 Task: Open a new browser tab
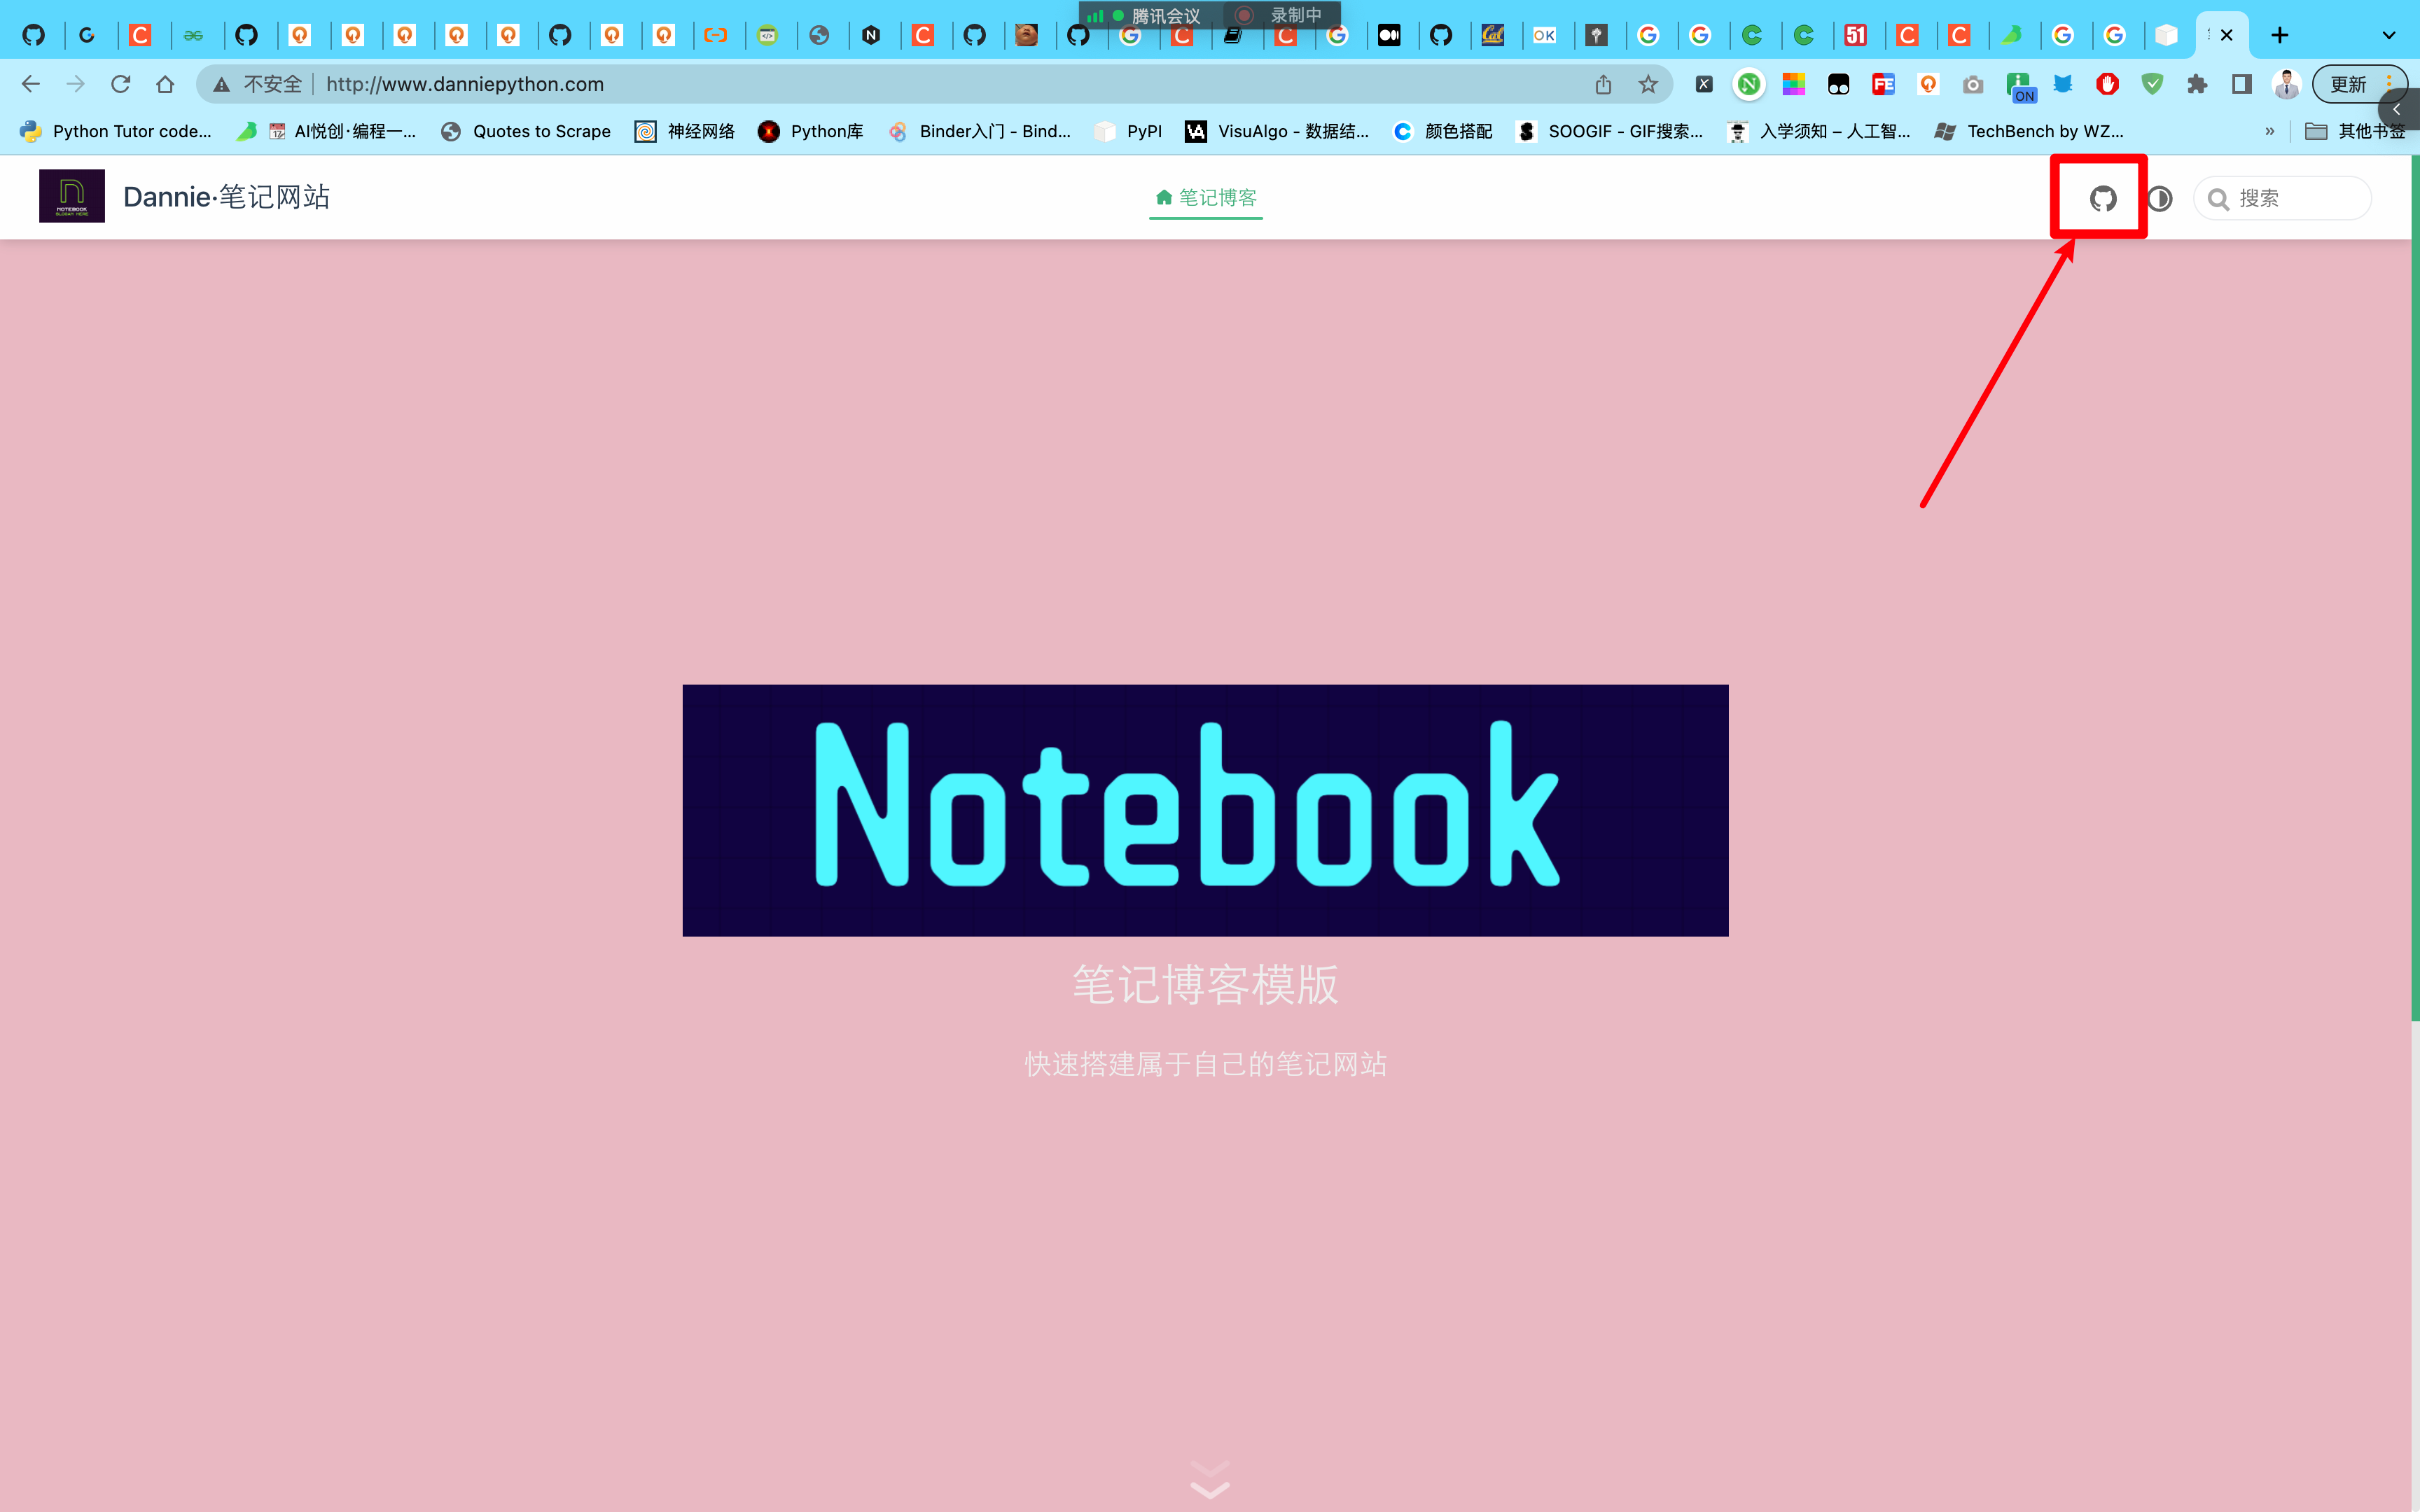pos(2279,35)
